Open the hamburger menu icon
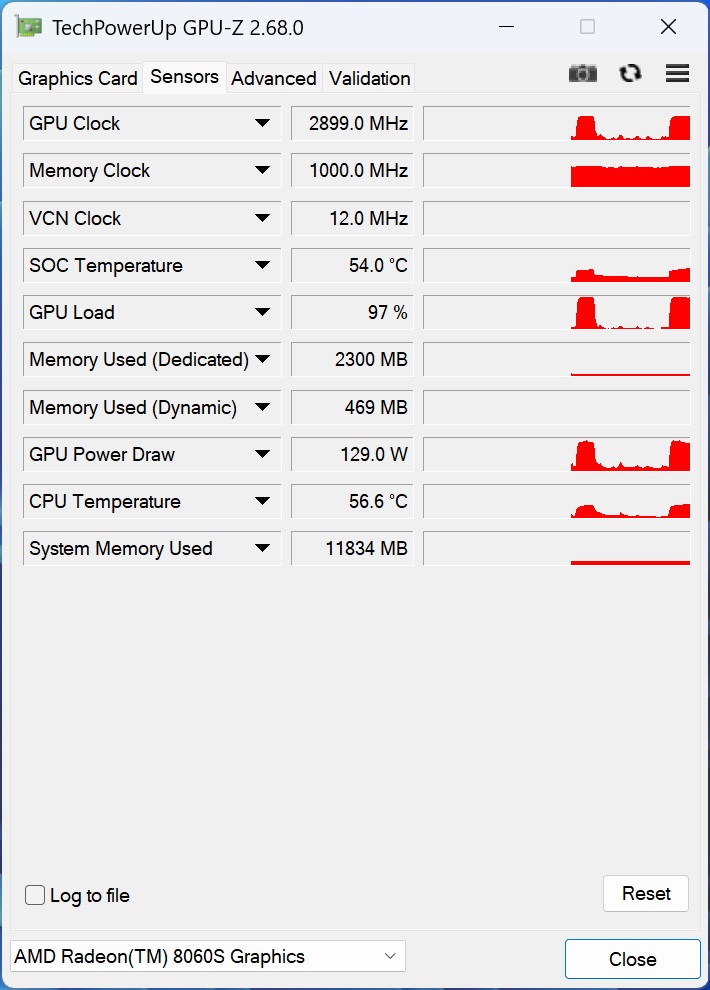Screen dimensions: 710x990 click(x=677, y=73)
